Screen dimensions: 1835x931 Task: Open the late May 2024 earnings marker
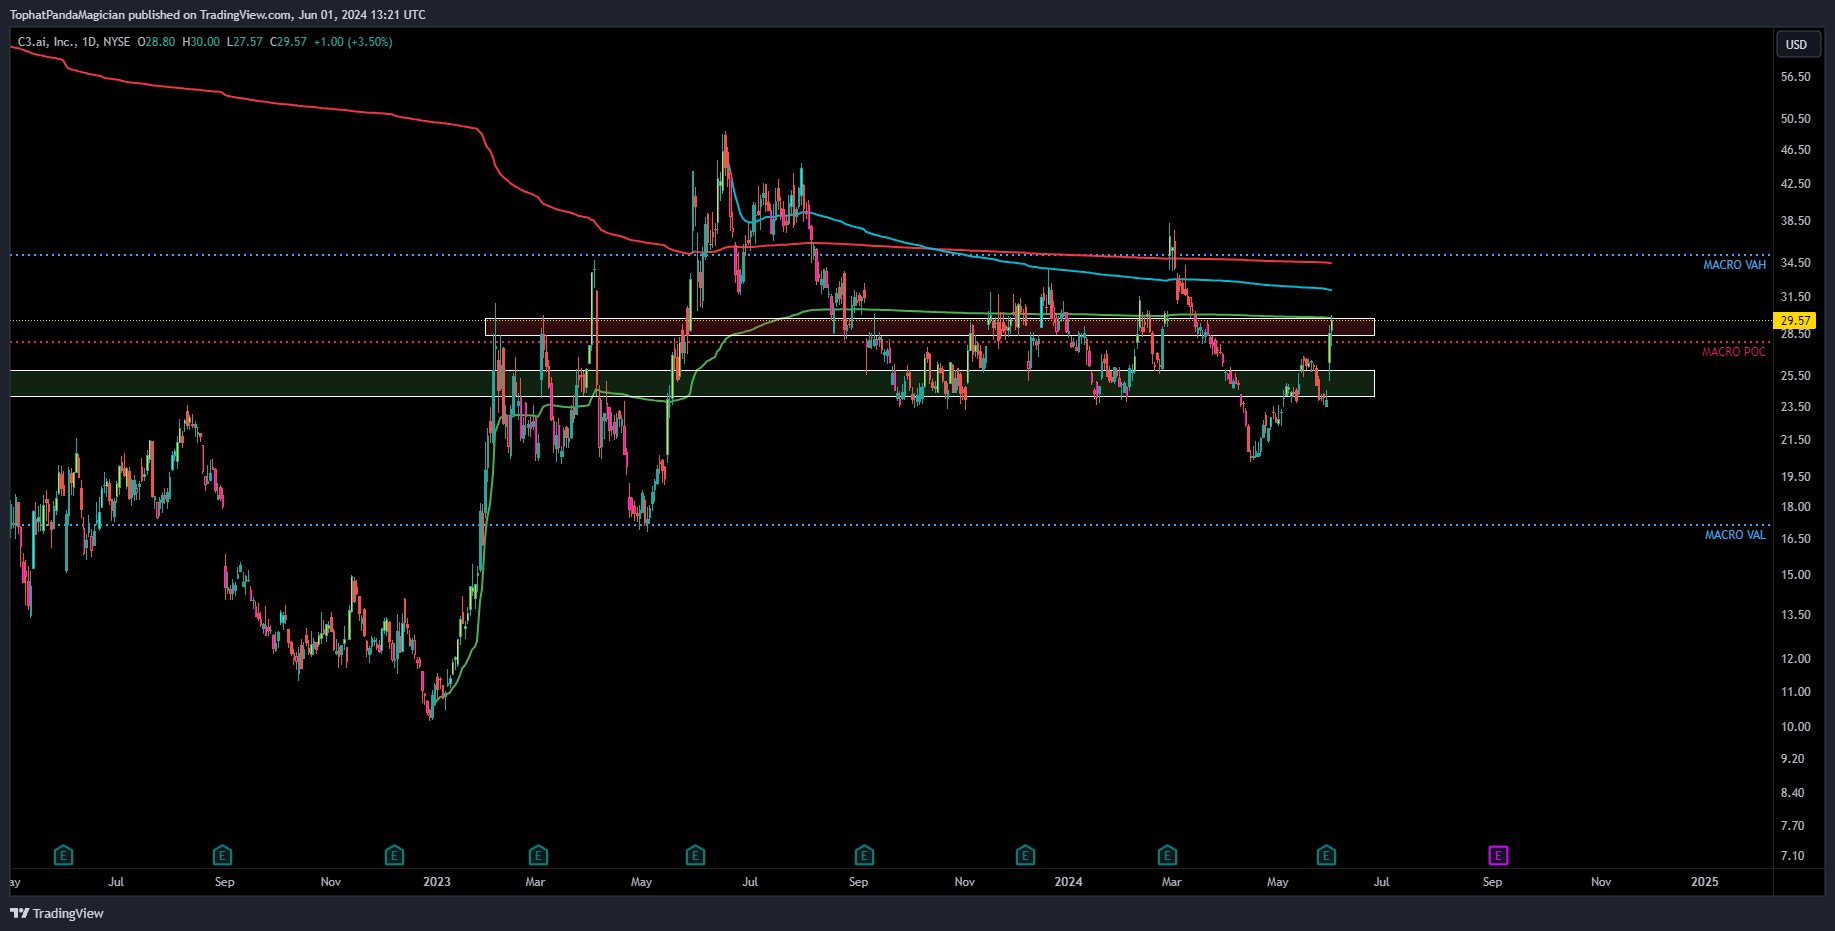coord(1326,855)
